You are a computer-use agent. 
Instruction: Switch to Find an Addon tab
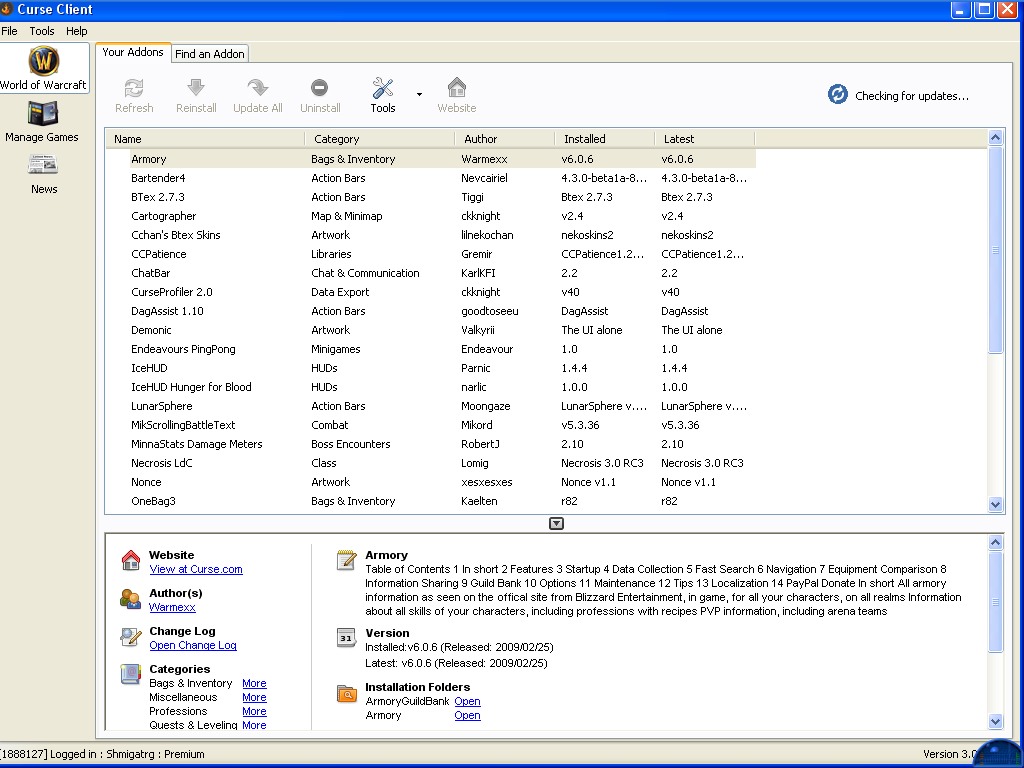point(210,54)
